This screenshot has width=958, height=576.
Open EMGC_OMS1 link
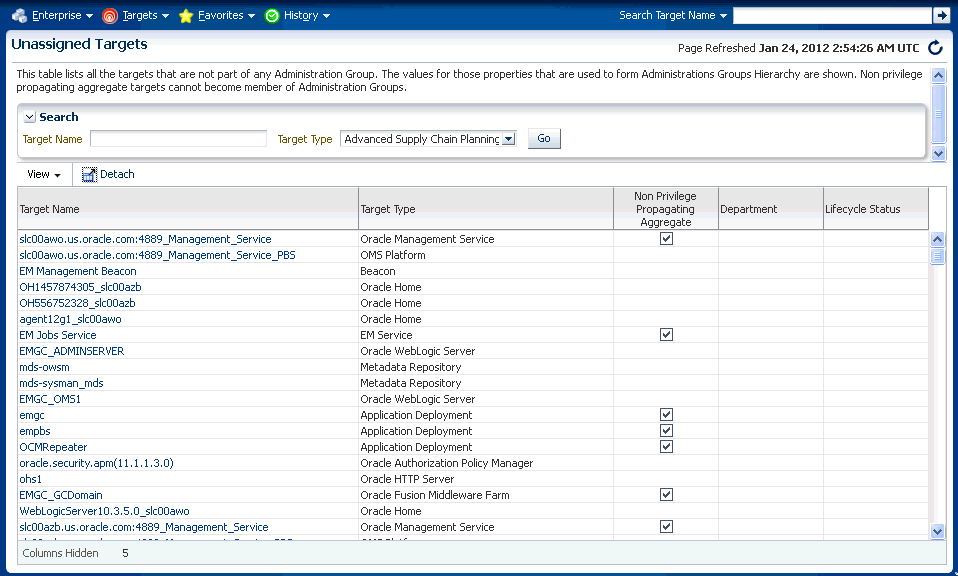[x=49, y=399]
